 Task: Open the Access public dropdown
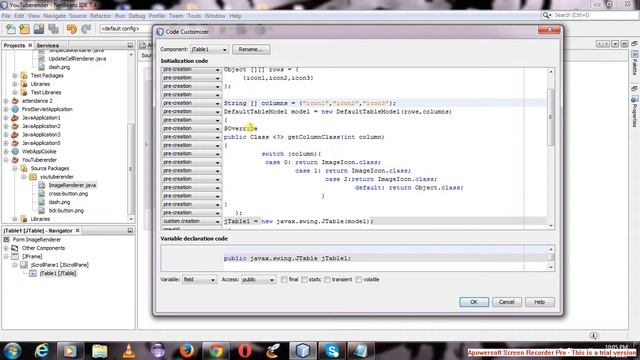[x=258, y=280]
